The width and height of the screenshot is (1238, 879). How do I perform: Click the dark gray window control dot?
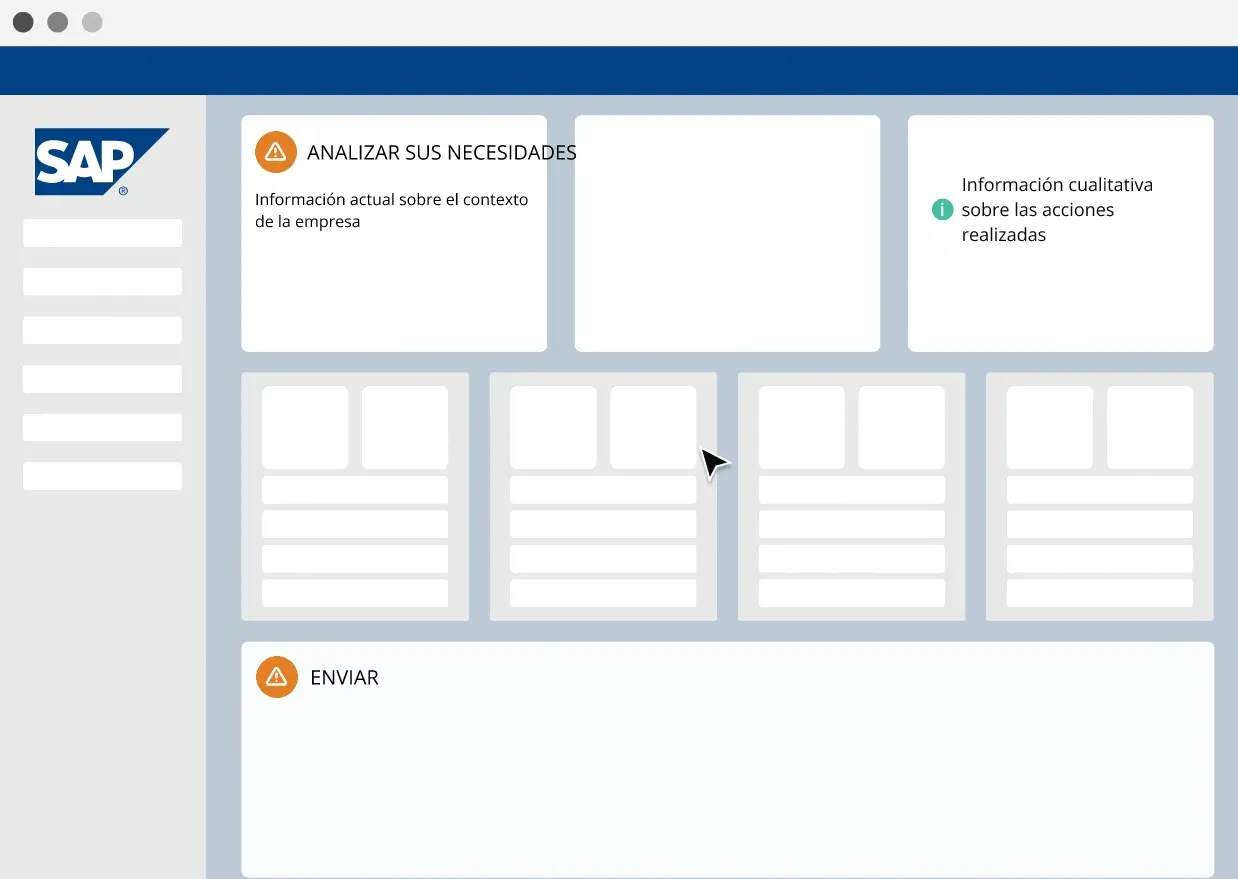(x=23, y=22)
